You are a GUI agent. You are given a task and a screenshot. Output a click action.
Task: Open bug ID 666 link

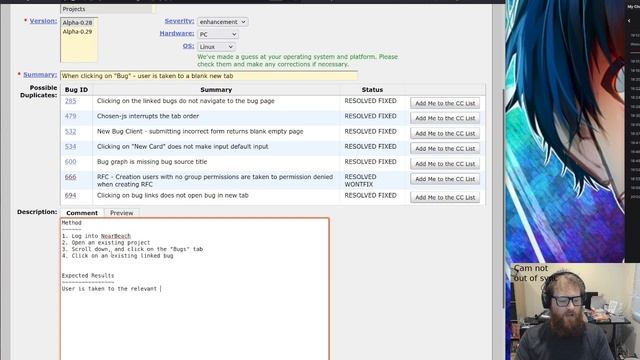coord(70,177)
